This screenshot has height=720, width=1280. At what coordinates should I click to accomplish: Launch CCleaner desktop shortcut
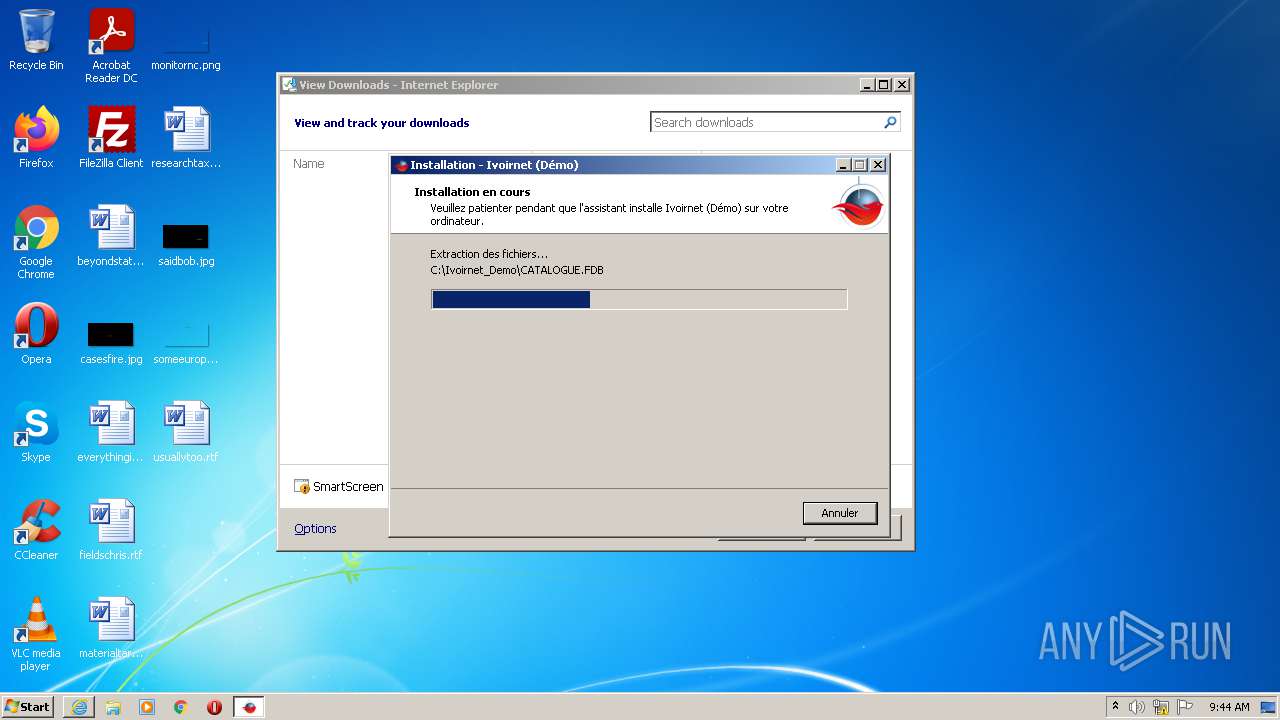36,531
